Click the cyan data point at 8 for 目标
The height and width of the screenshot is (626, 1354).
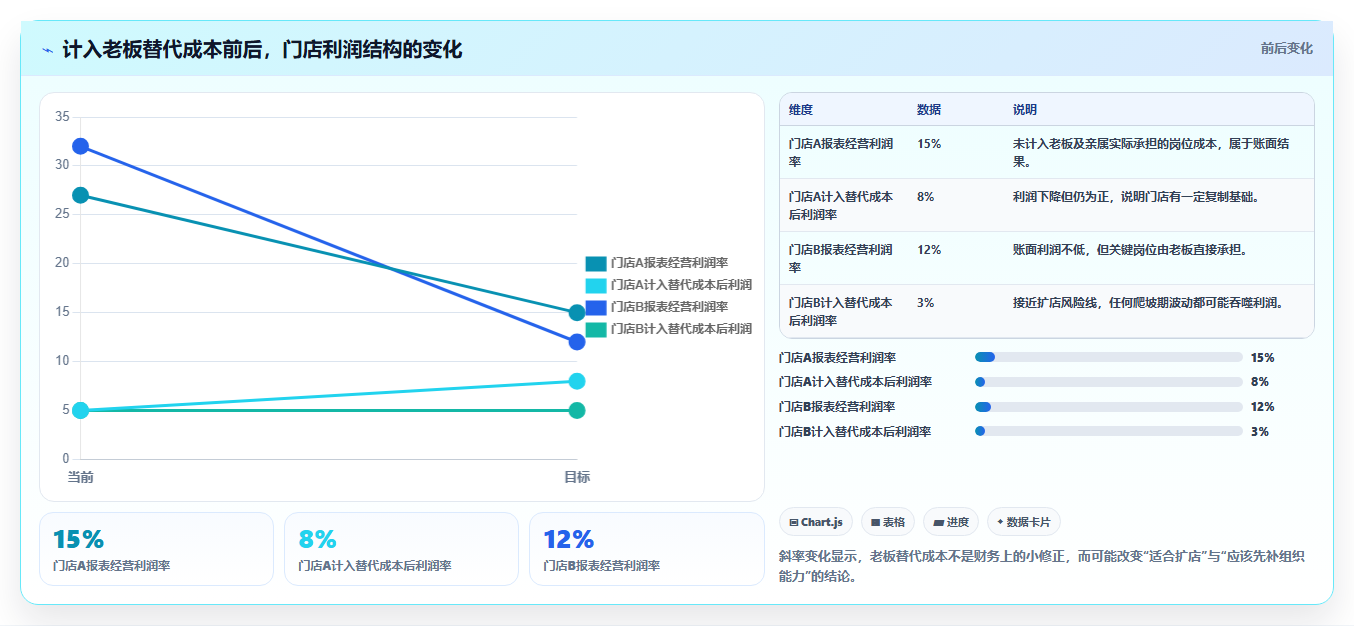click(x=577, y=381)
